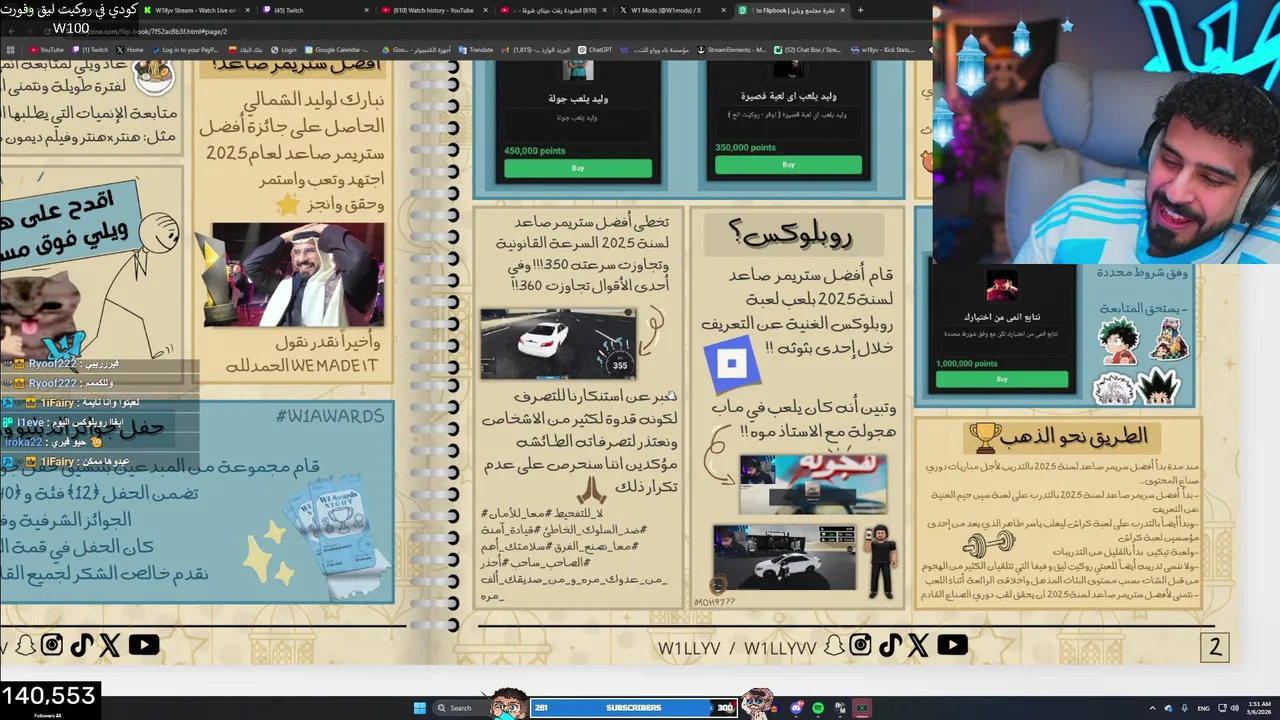Open the Translate bookmark
The width and height of the screenshot is (1280, 720).
[x=476, y=49]
